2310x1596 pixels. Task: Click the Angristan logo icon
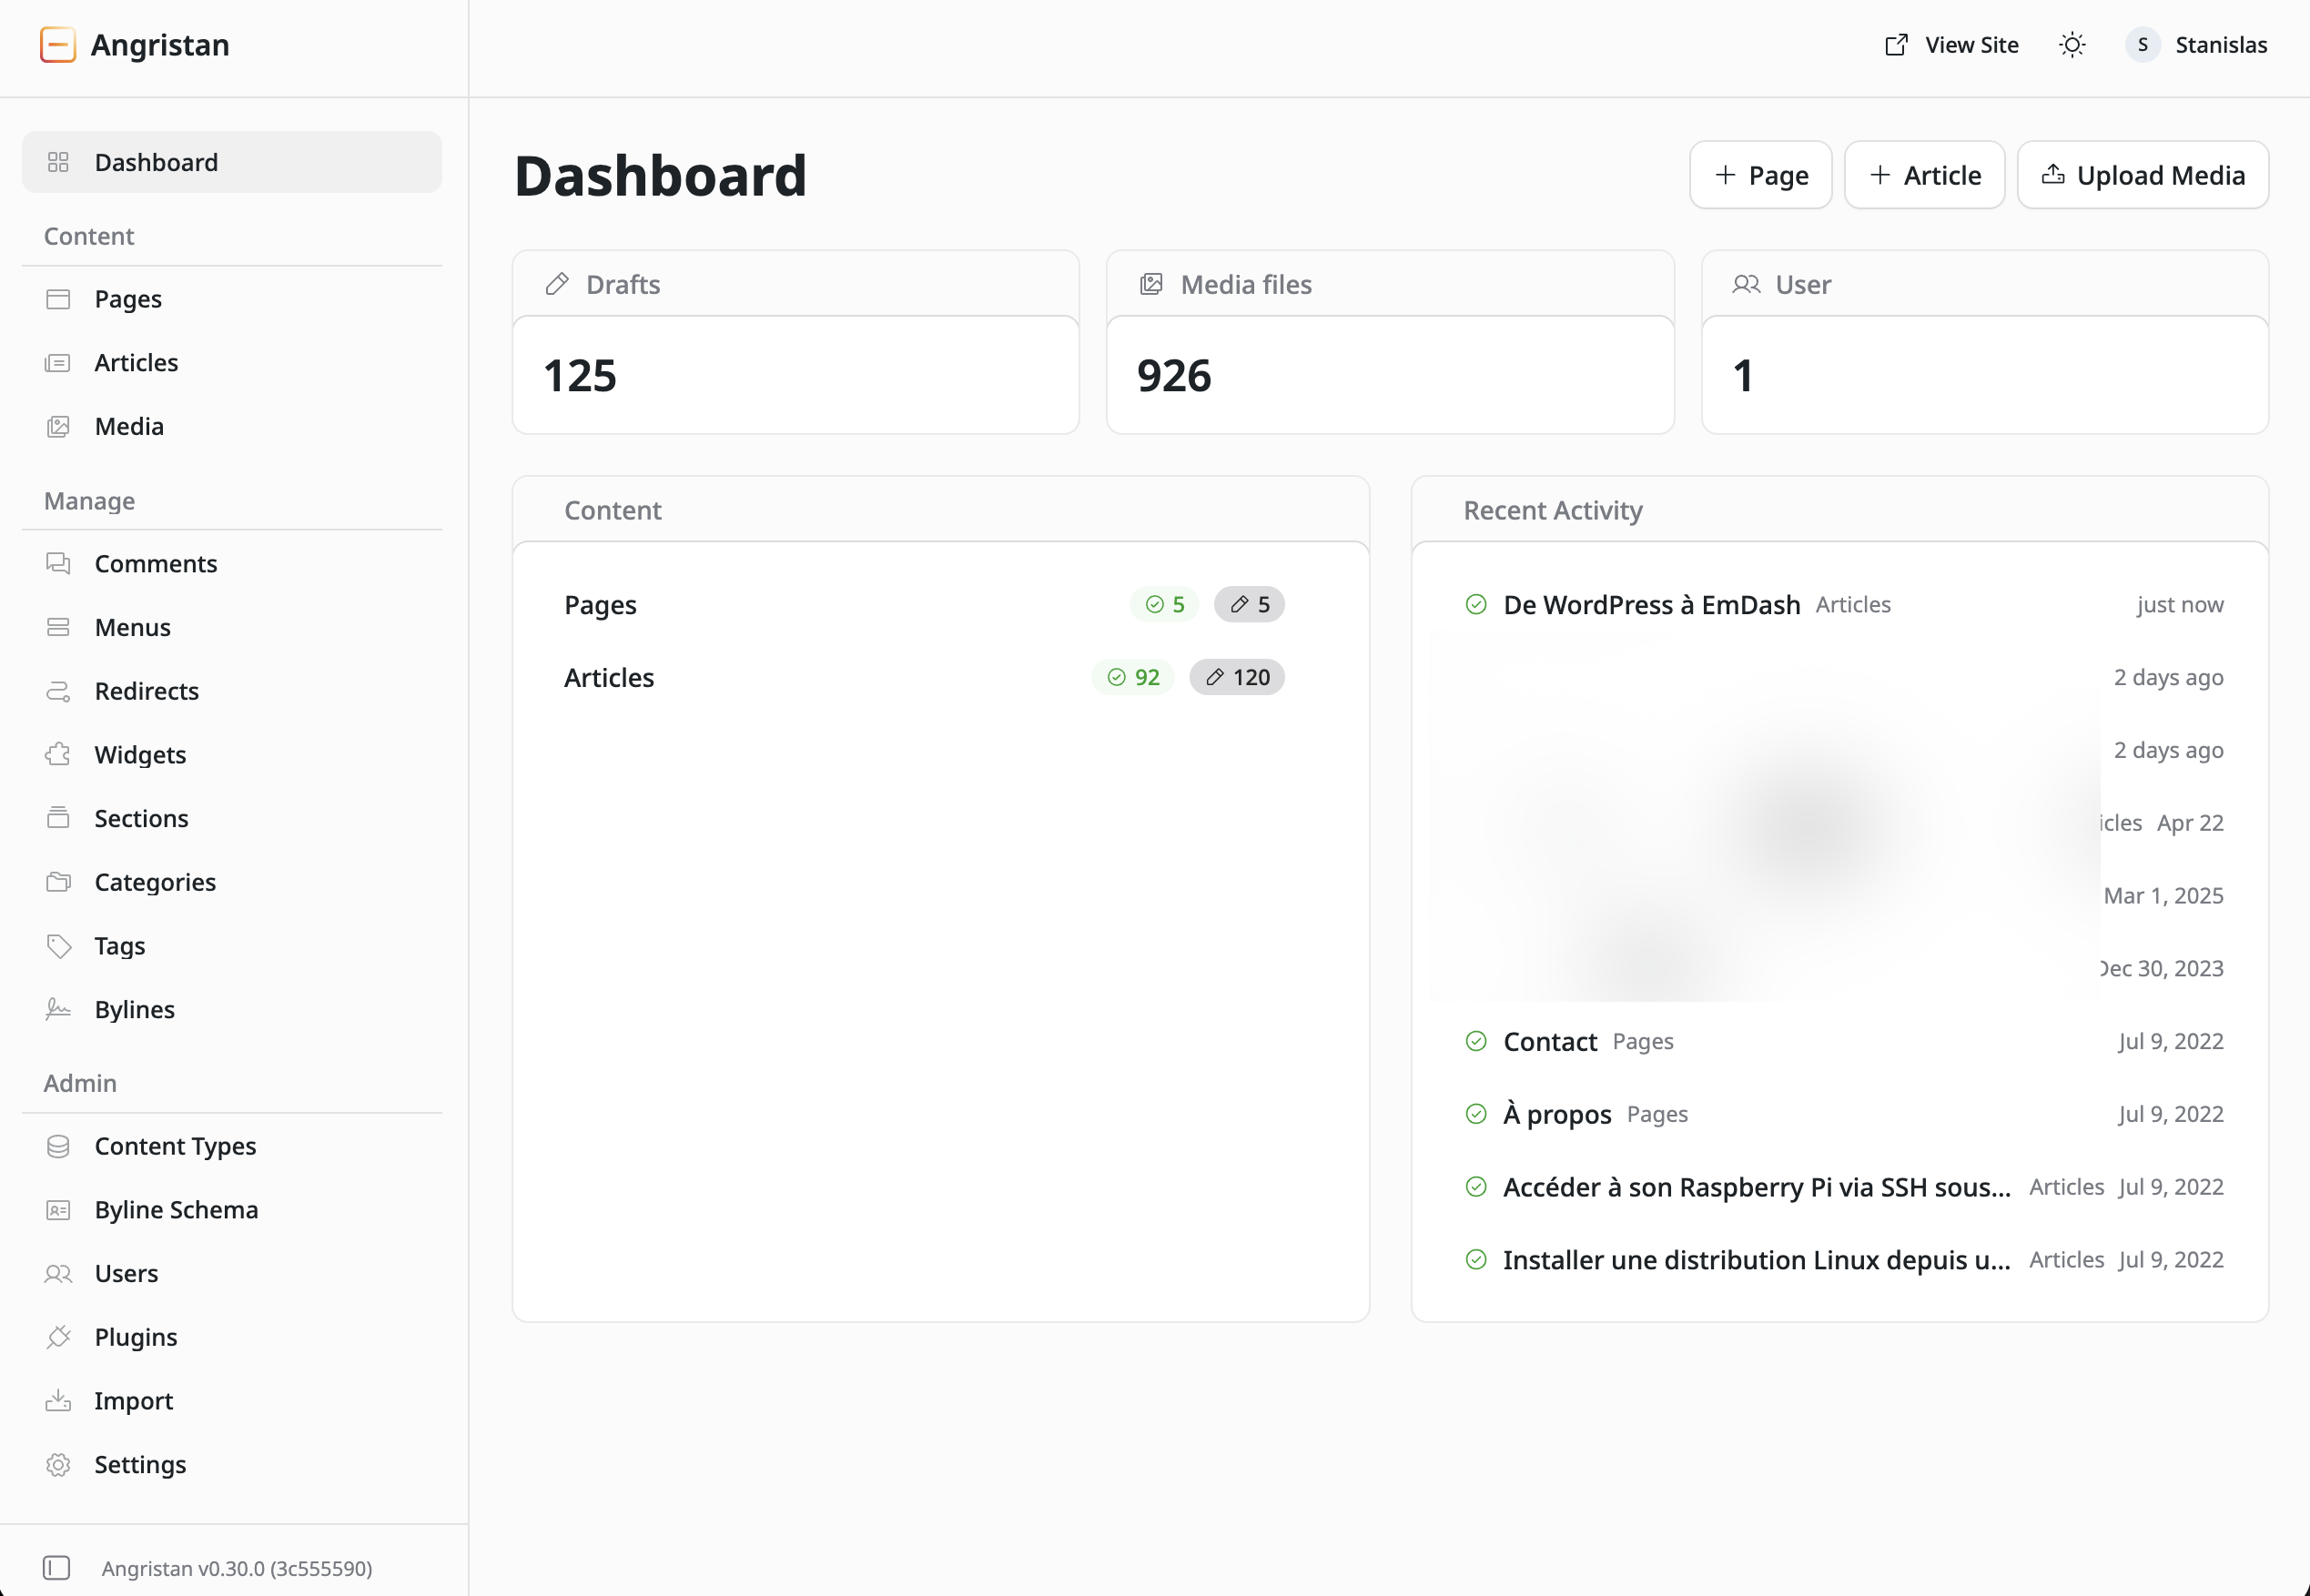tap(58, 45)
